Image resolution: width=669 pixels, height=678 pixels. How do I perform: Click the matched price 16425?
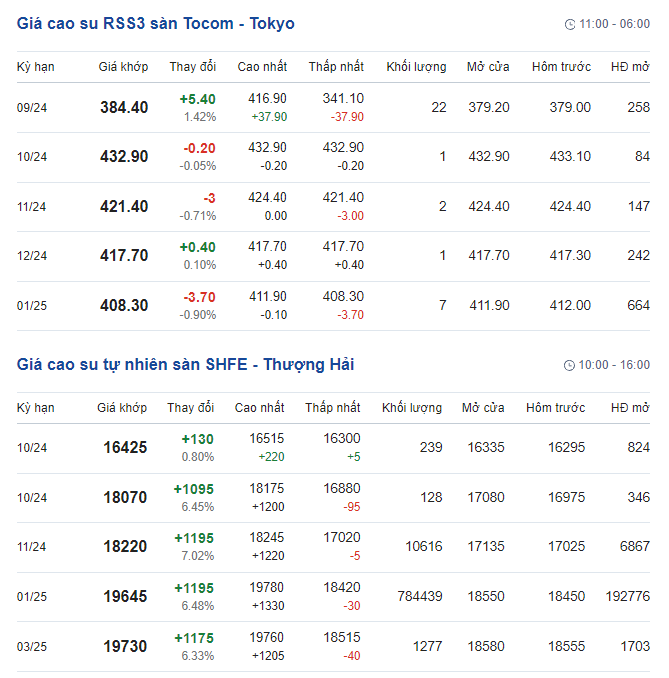(125, 448)
